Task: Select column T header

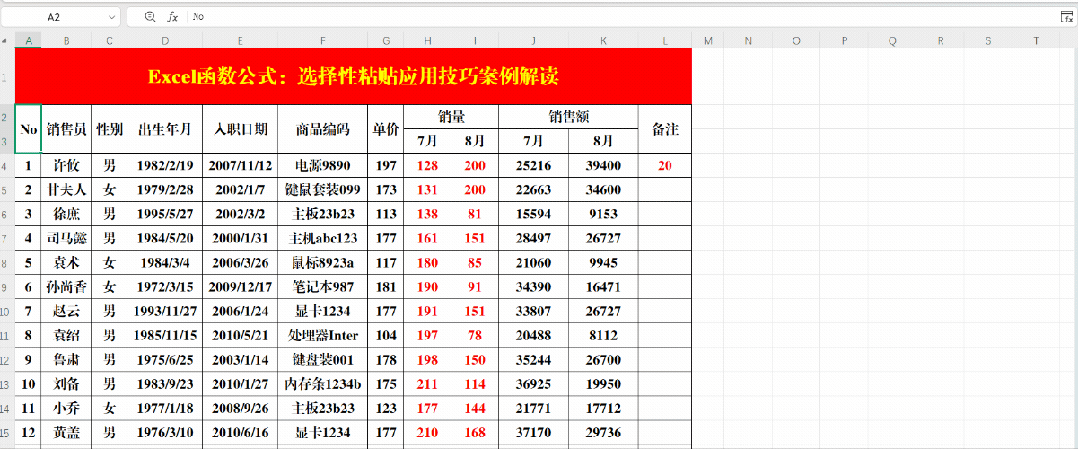Action: [x=1035, y=41]
